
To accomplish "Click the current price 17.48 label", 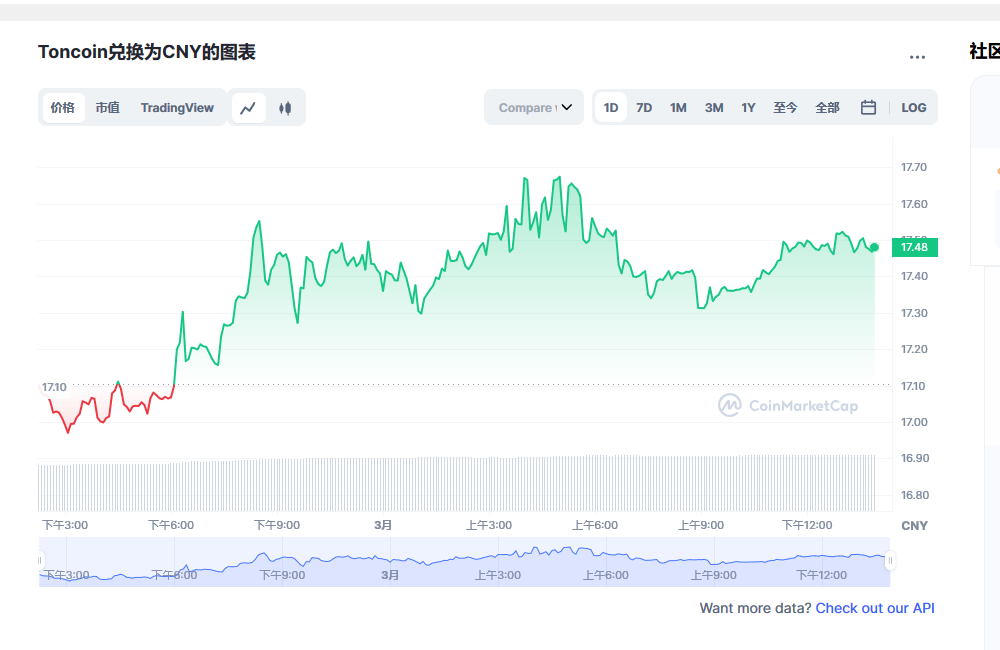I will coord(915,247).
